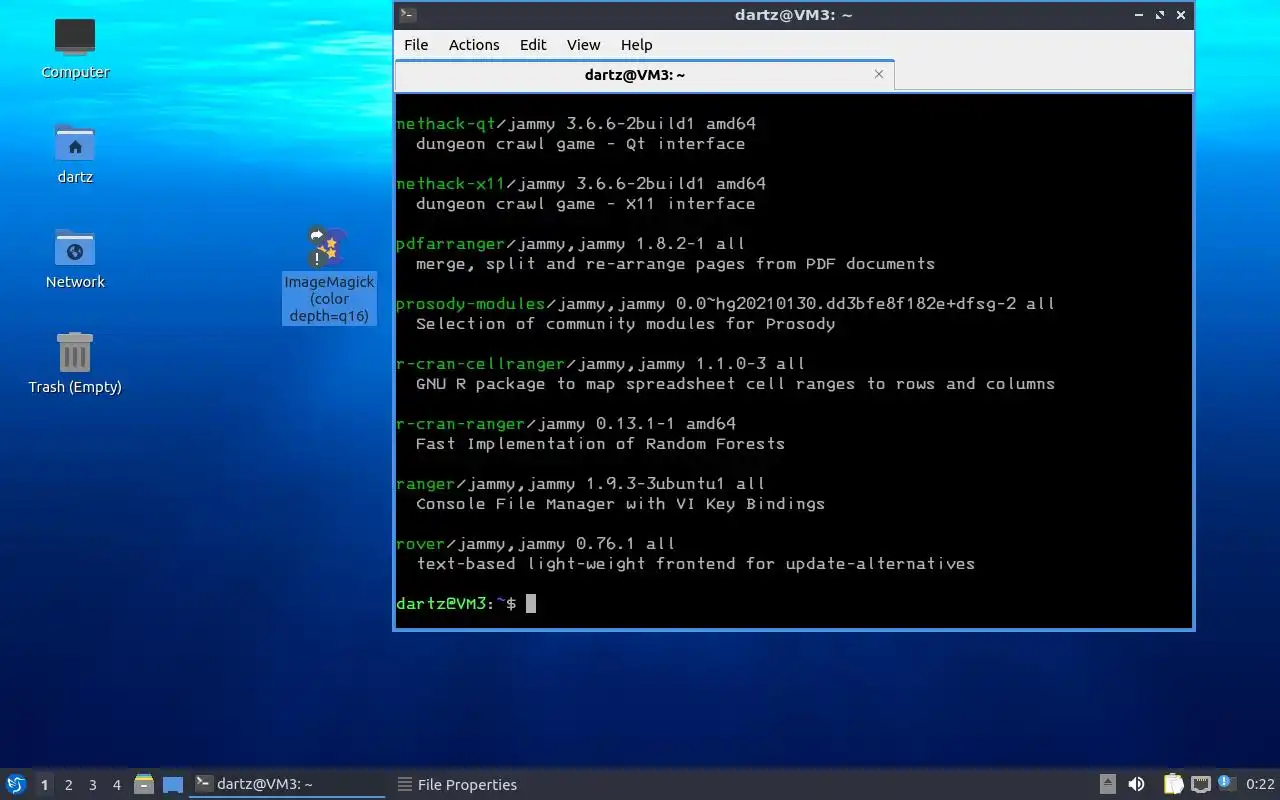Open the Help menu
The height and width of the screenshot is (800, 1280).
[636, 45]
